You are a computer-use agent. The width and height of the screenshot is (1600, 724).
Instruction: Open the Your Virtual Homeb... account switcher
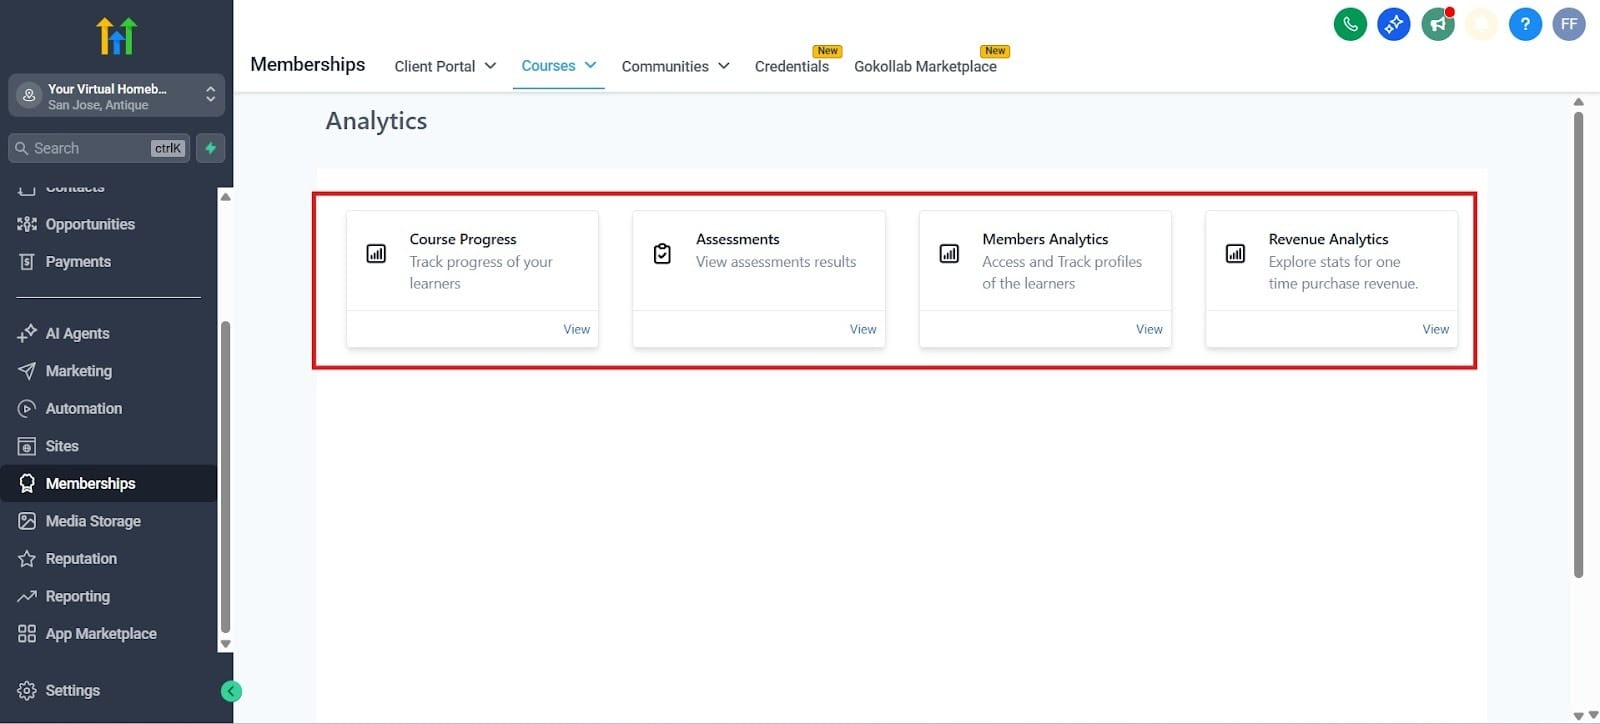click(116, 96)
